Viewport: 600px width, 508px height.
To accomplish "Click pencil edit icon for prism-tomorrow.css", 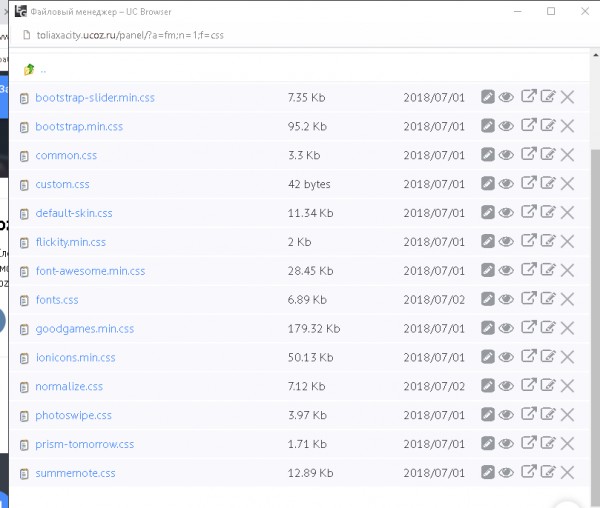I will tap(488, 443).
